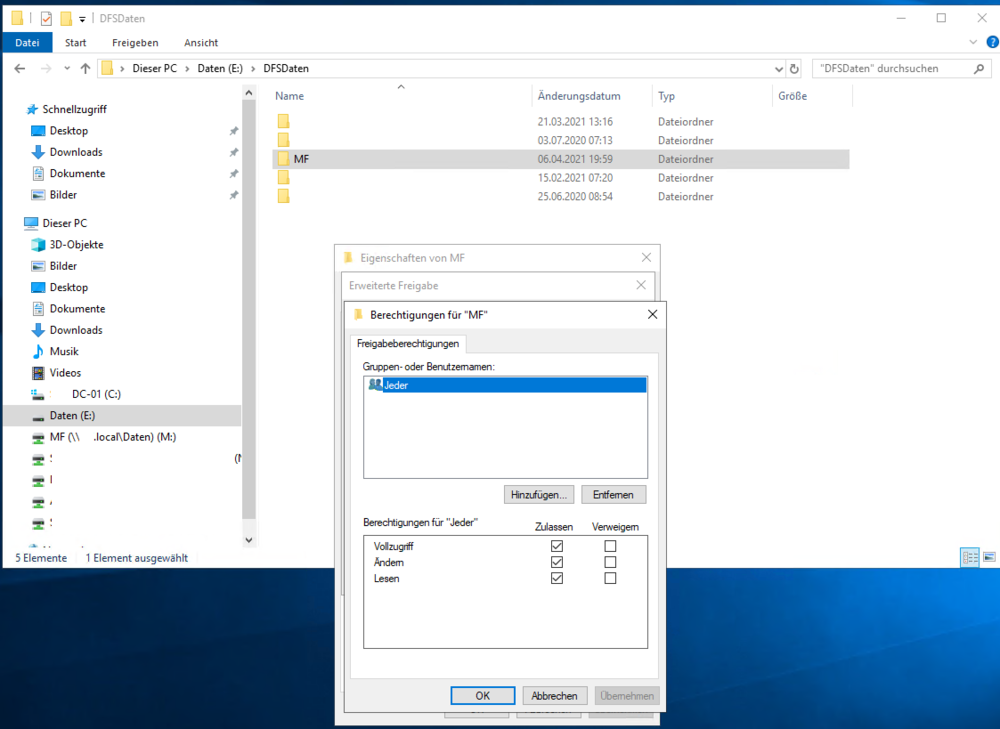Viewport: 1000px width, 729px height.
Task: Uncheck Lesen Zulassen checkbox
Action: point(557,578)
